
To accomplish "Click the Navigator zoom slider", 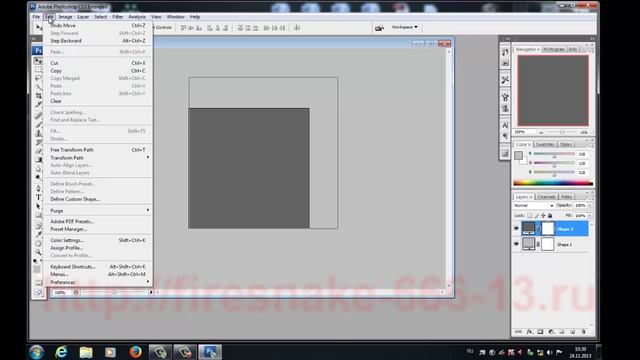I will pos(562,132).
